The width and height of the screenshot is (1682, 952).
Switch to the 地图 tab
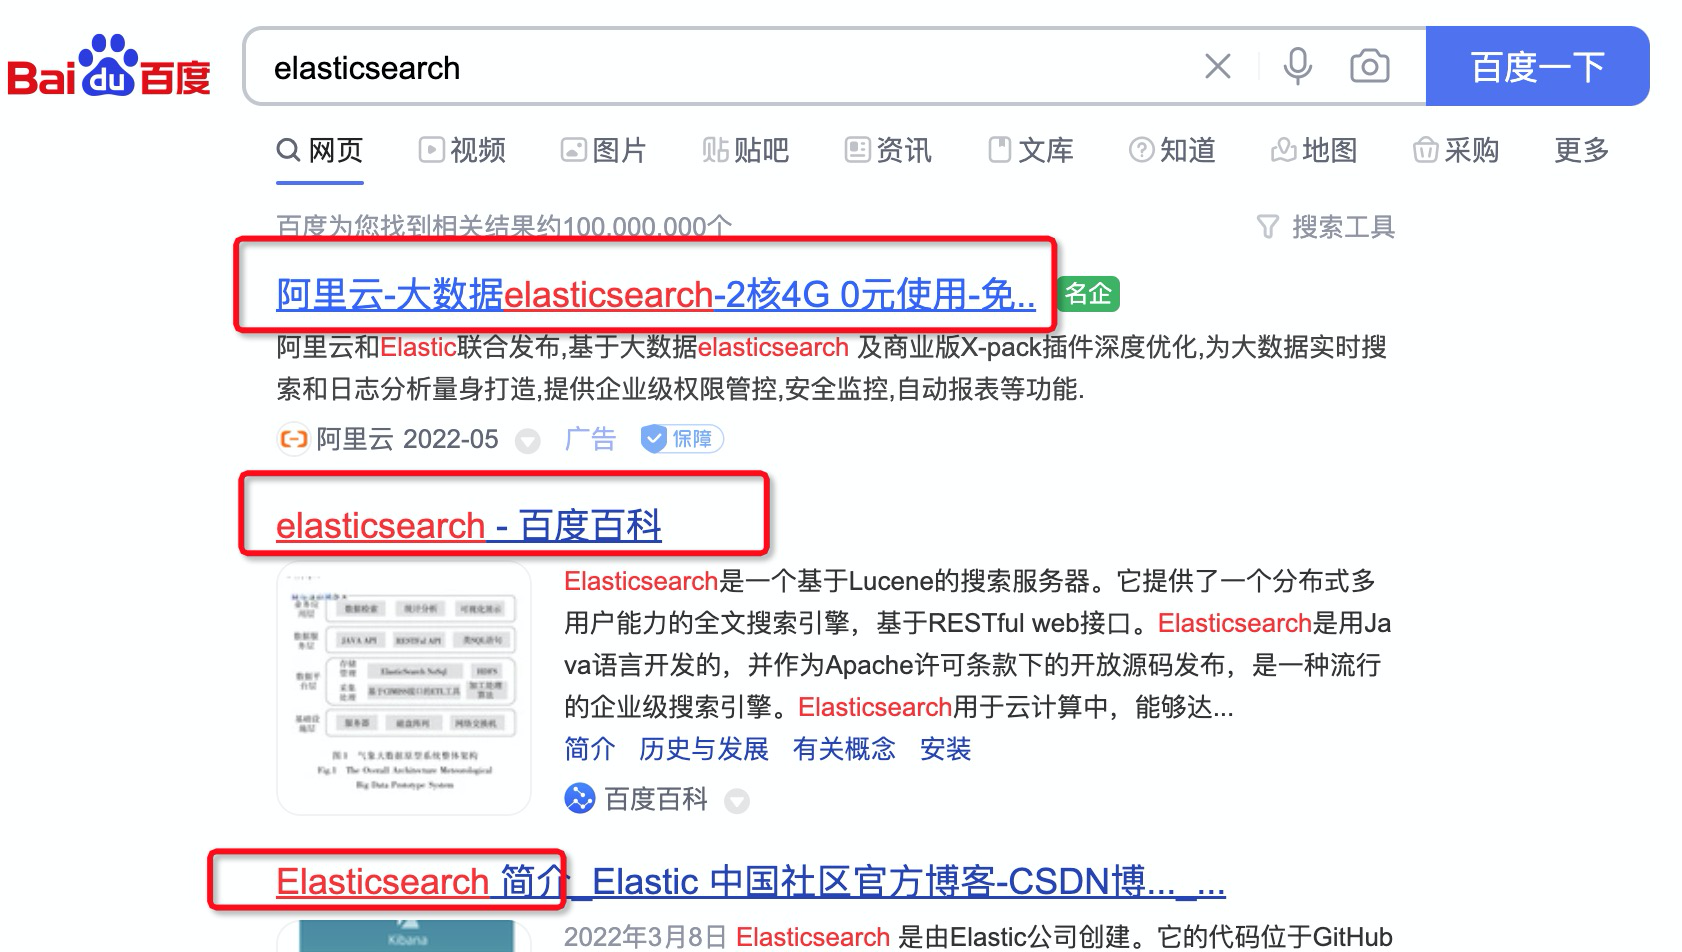tap(1314, 151)
